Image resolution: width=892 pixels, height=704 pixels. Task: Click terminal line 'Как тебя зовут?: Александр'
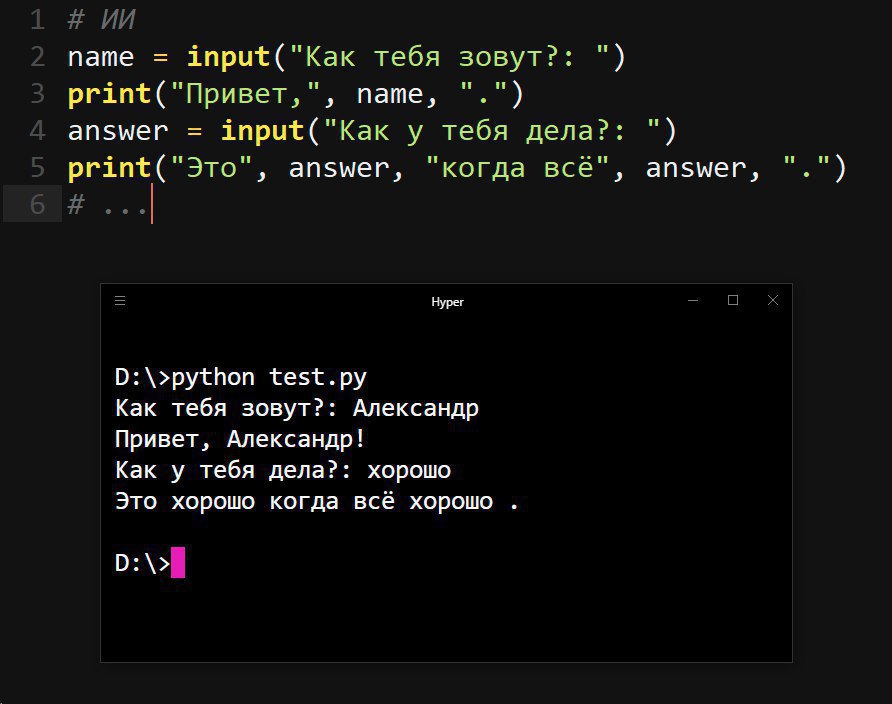(297, 409)
